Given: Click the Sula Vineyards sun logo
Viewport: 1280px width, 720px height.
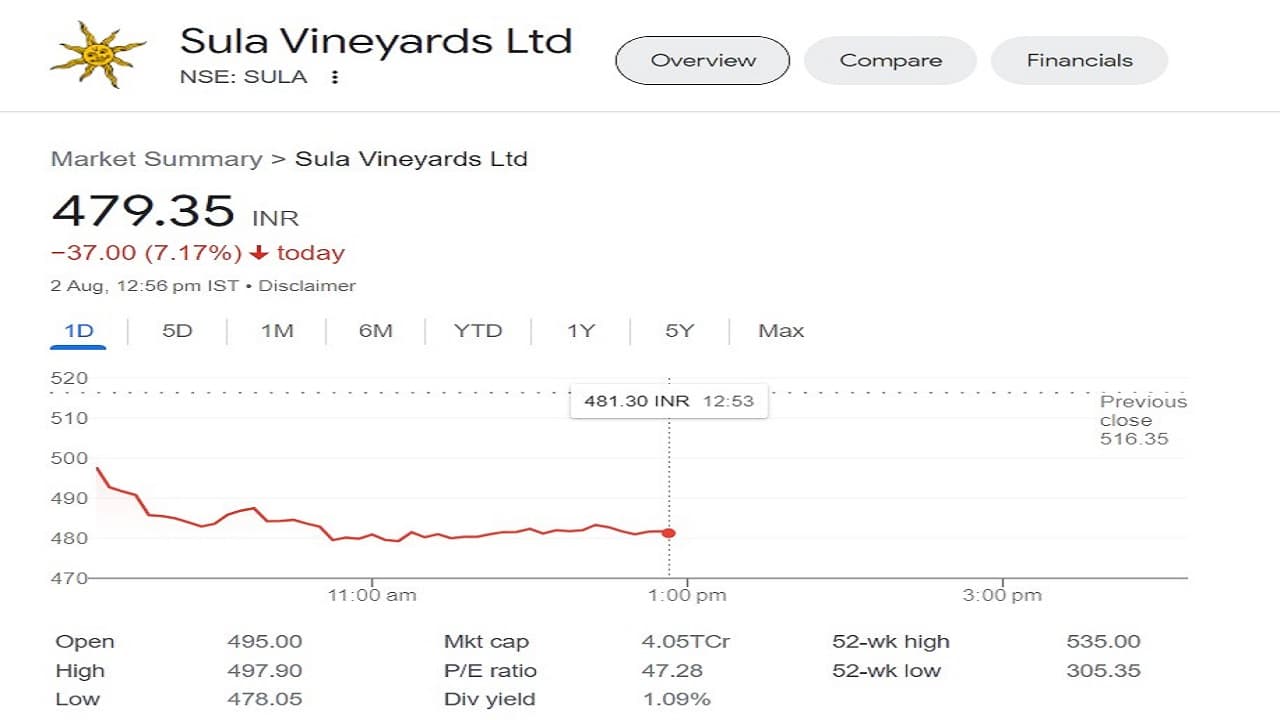Looking at the screenshot, I should (x=98, y=54).
